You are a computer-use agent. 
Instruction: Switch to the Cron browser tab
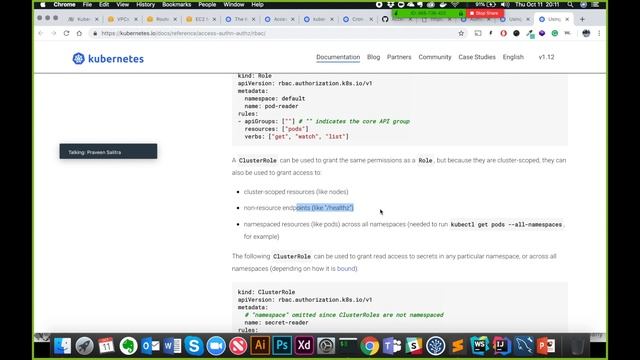[x=358, y=19]
